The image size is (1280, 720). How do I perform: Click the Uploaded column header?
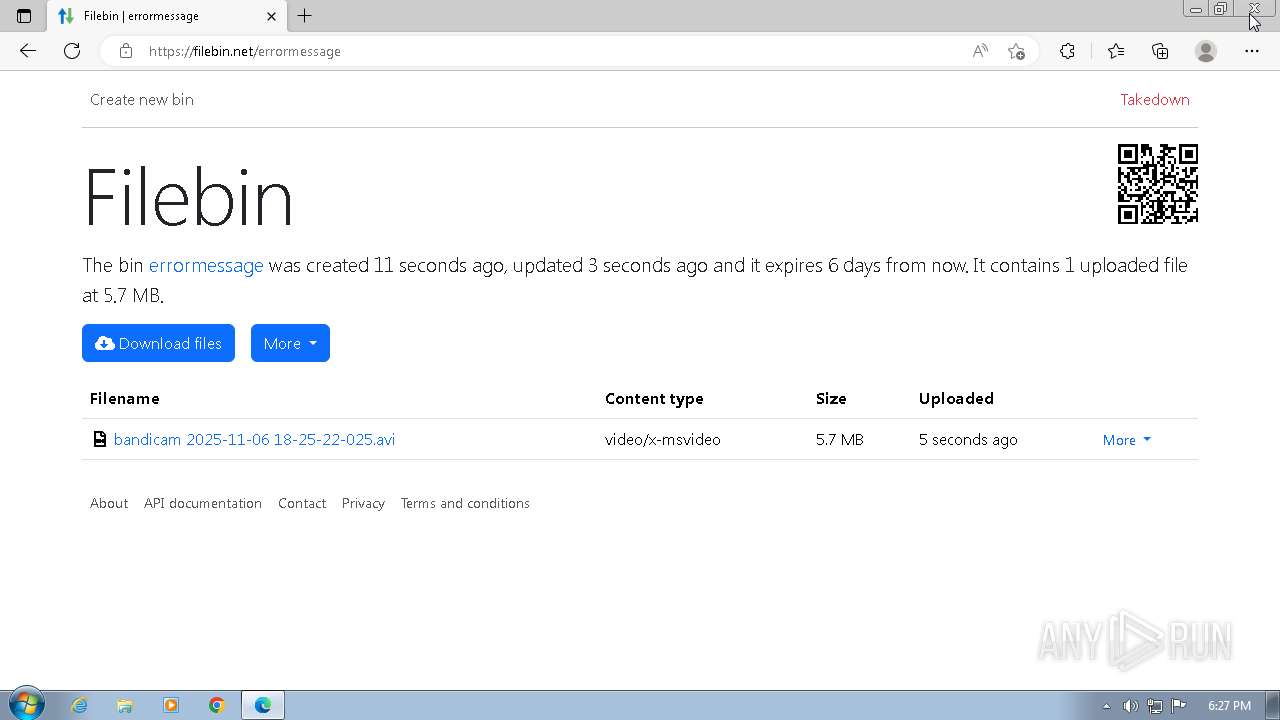(x=956, y=398)
